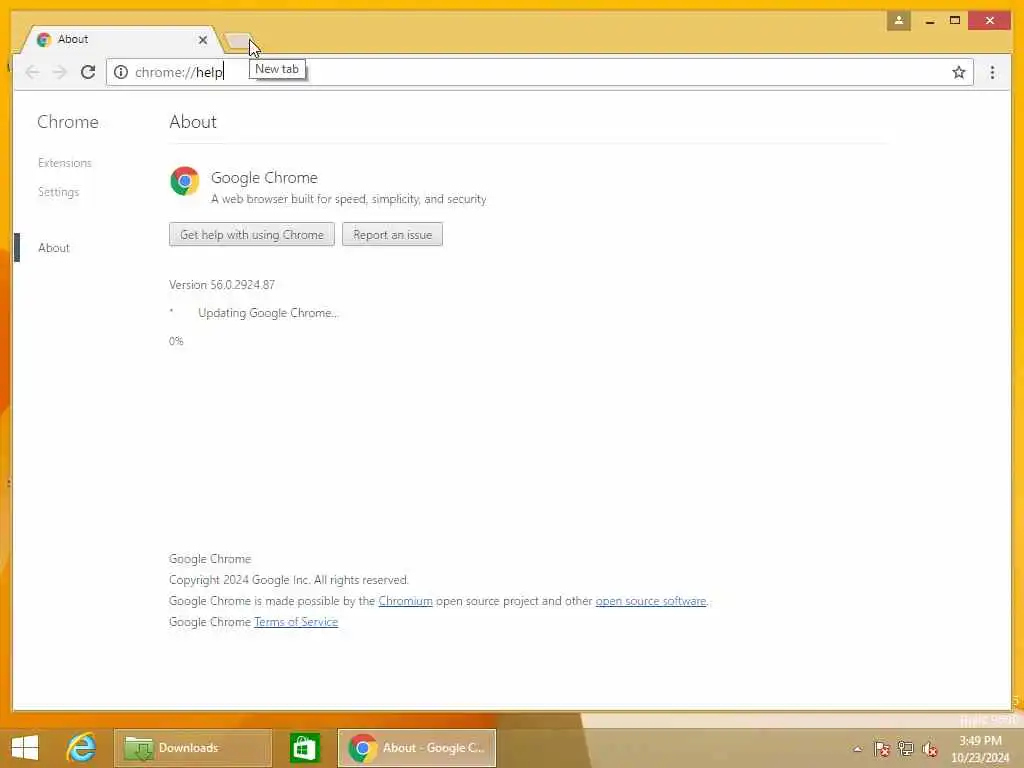Click the About page heading
The height and width of the screenshot is (768, 1024).
tap(193, 122)
